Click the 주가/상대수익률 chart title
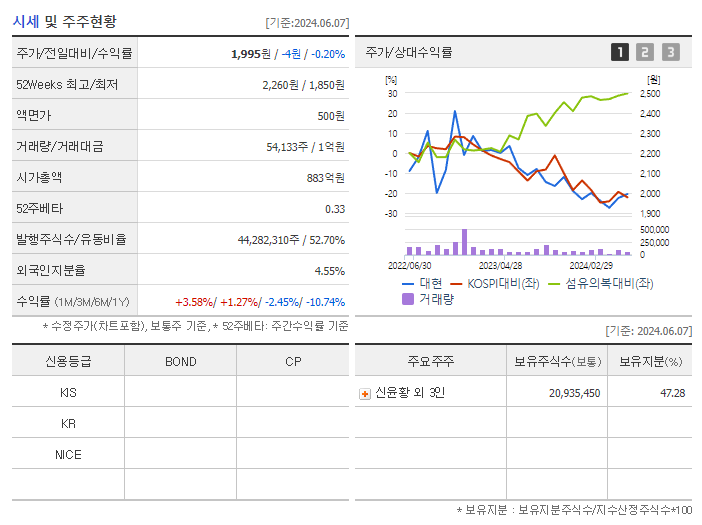This screenshot has width=702, height=525. point(409,52)
